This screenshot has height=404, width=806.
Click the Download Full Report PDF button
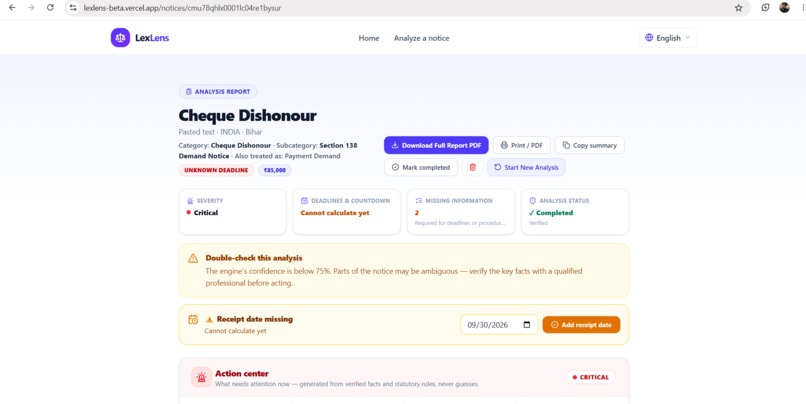click(436, 145)
